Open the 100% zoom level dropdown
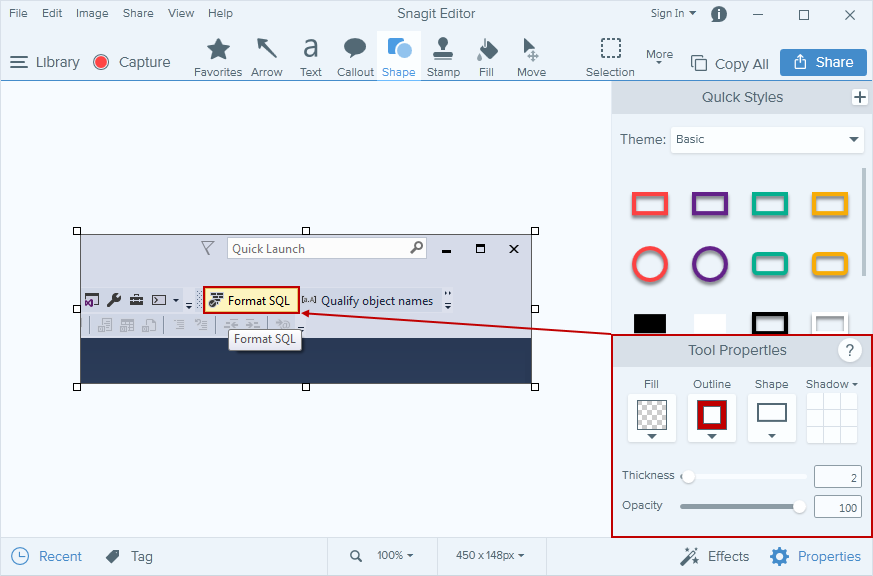 click(x=395, y=555)
